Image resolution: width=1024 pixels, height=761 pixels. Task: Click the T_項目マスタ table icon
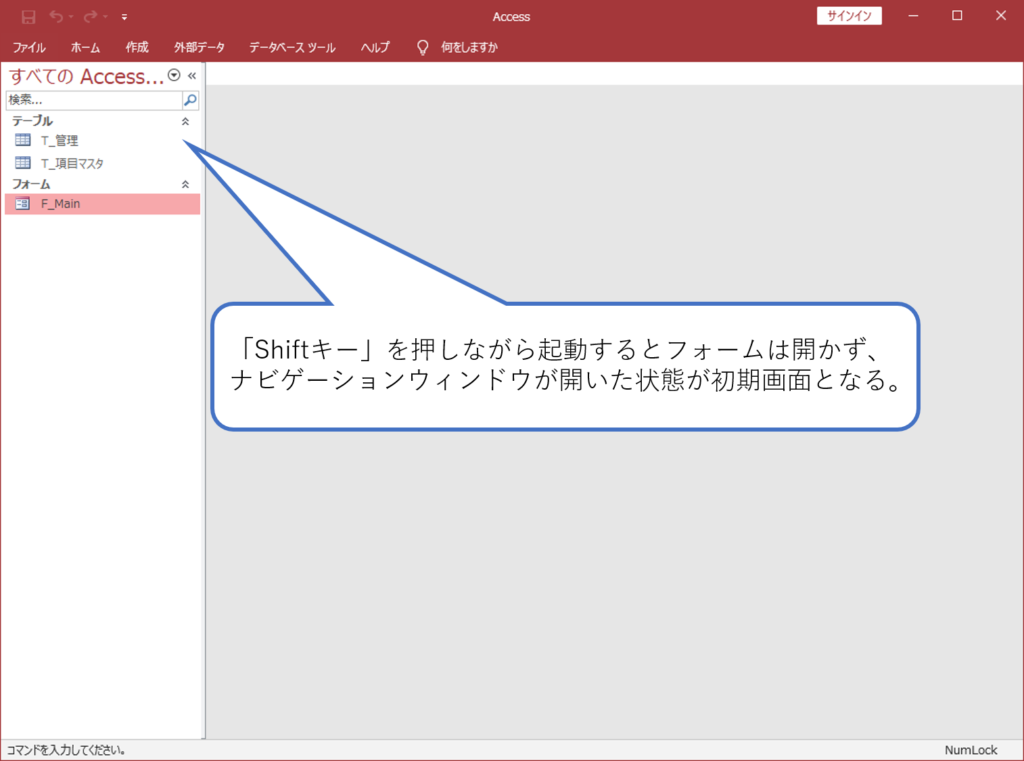(x=23, y=163)
